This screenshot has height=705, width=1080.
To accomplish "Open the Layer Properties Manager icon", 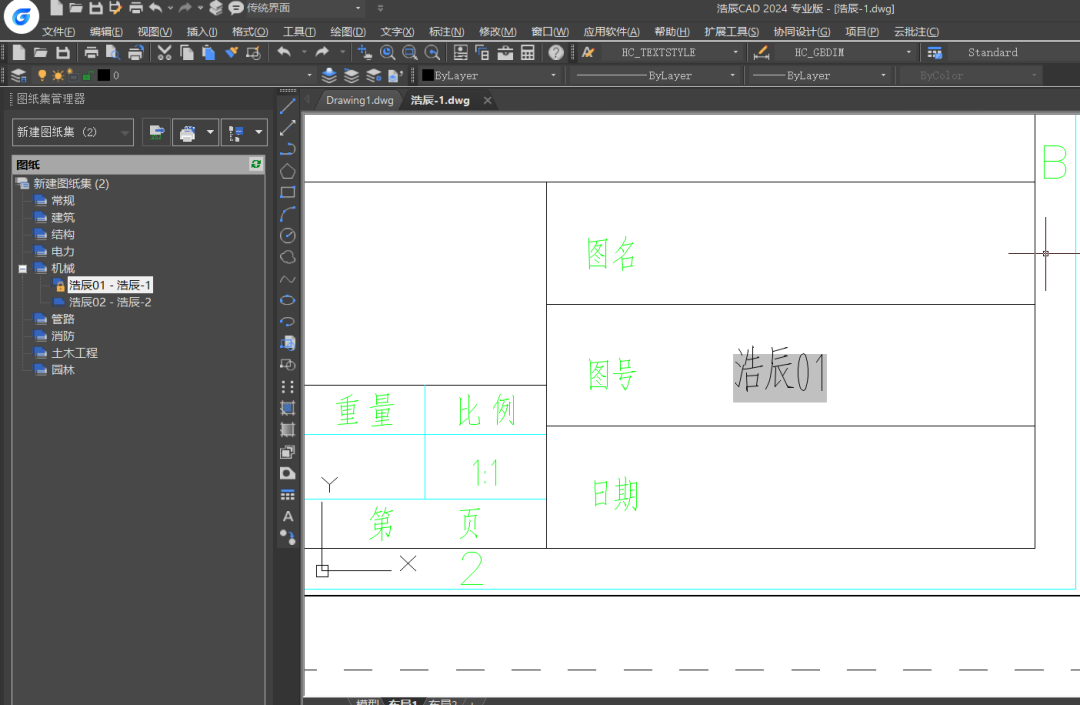I will [x=19, y=75].
